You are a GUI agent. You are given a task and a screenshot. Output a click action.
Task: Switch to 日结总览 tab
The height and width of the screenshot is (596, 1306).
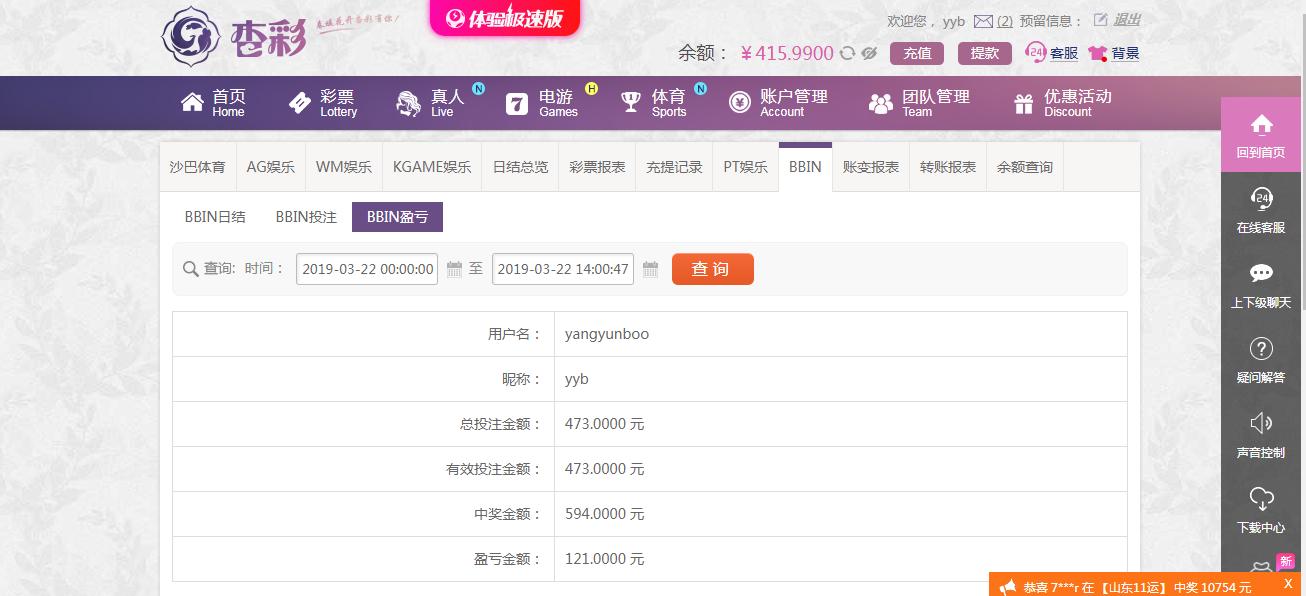pos(520,167)
